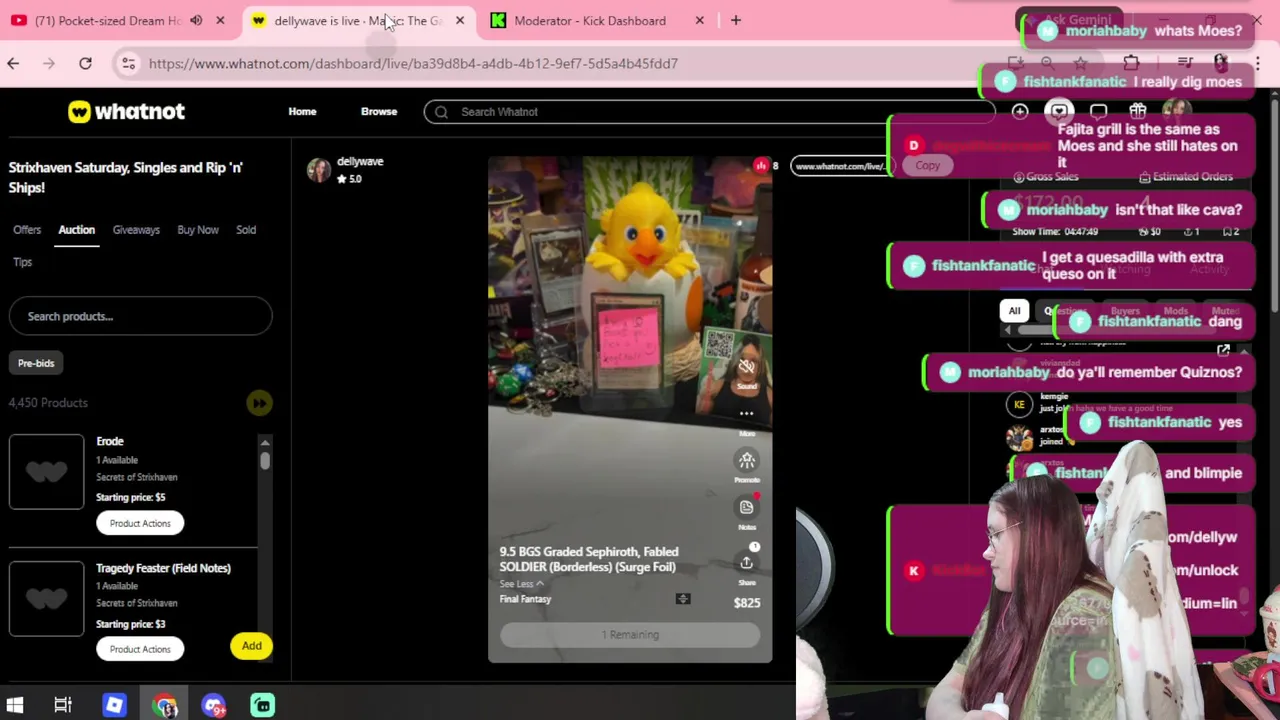The height and width of the screenshot is (720, 1280).
Task: Copy the live stream link
Action: [x=927, y=166]
